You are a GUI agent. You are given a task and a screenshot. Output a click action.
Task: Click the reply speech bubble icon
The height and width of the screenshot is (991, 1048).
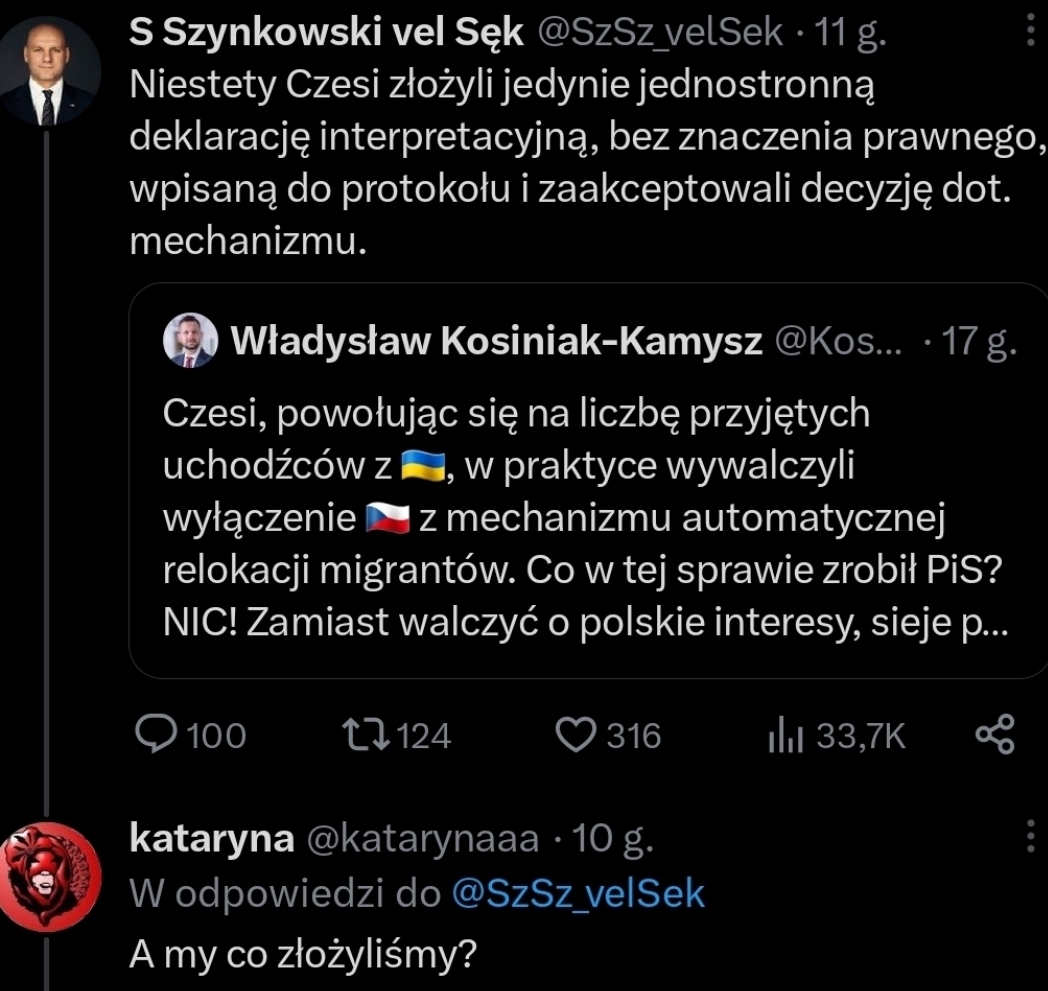155,735
